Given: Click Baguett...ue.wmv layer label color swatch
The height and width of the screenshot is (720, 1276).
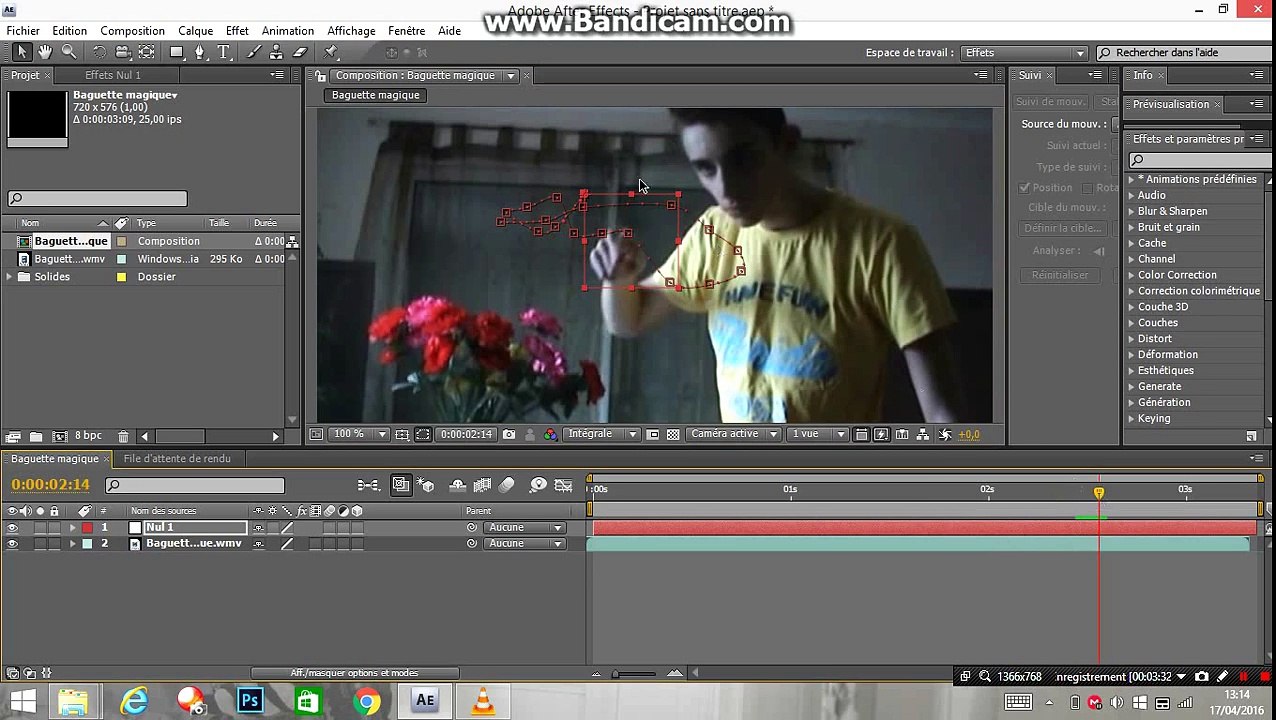Looking at the screenshot, I should tap(87, 543).
